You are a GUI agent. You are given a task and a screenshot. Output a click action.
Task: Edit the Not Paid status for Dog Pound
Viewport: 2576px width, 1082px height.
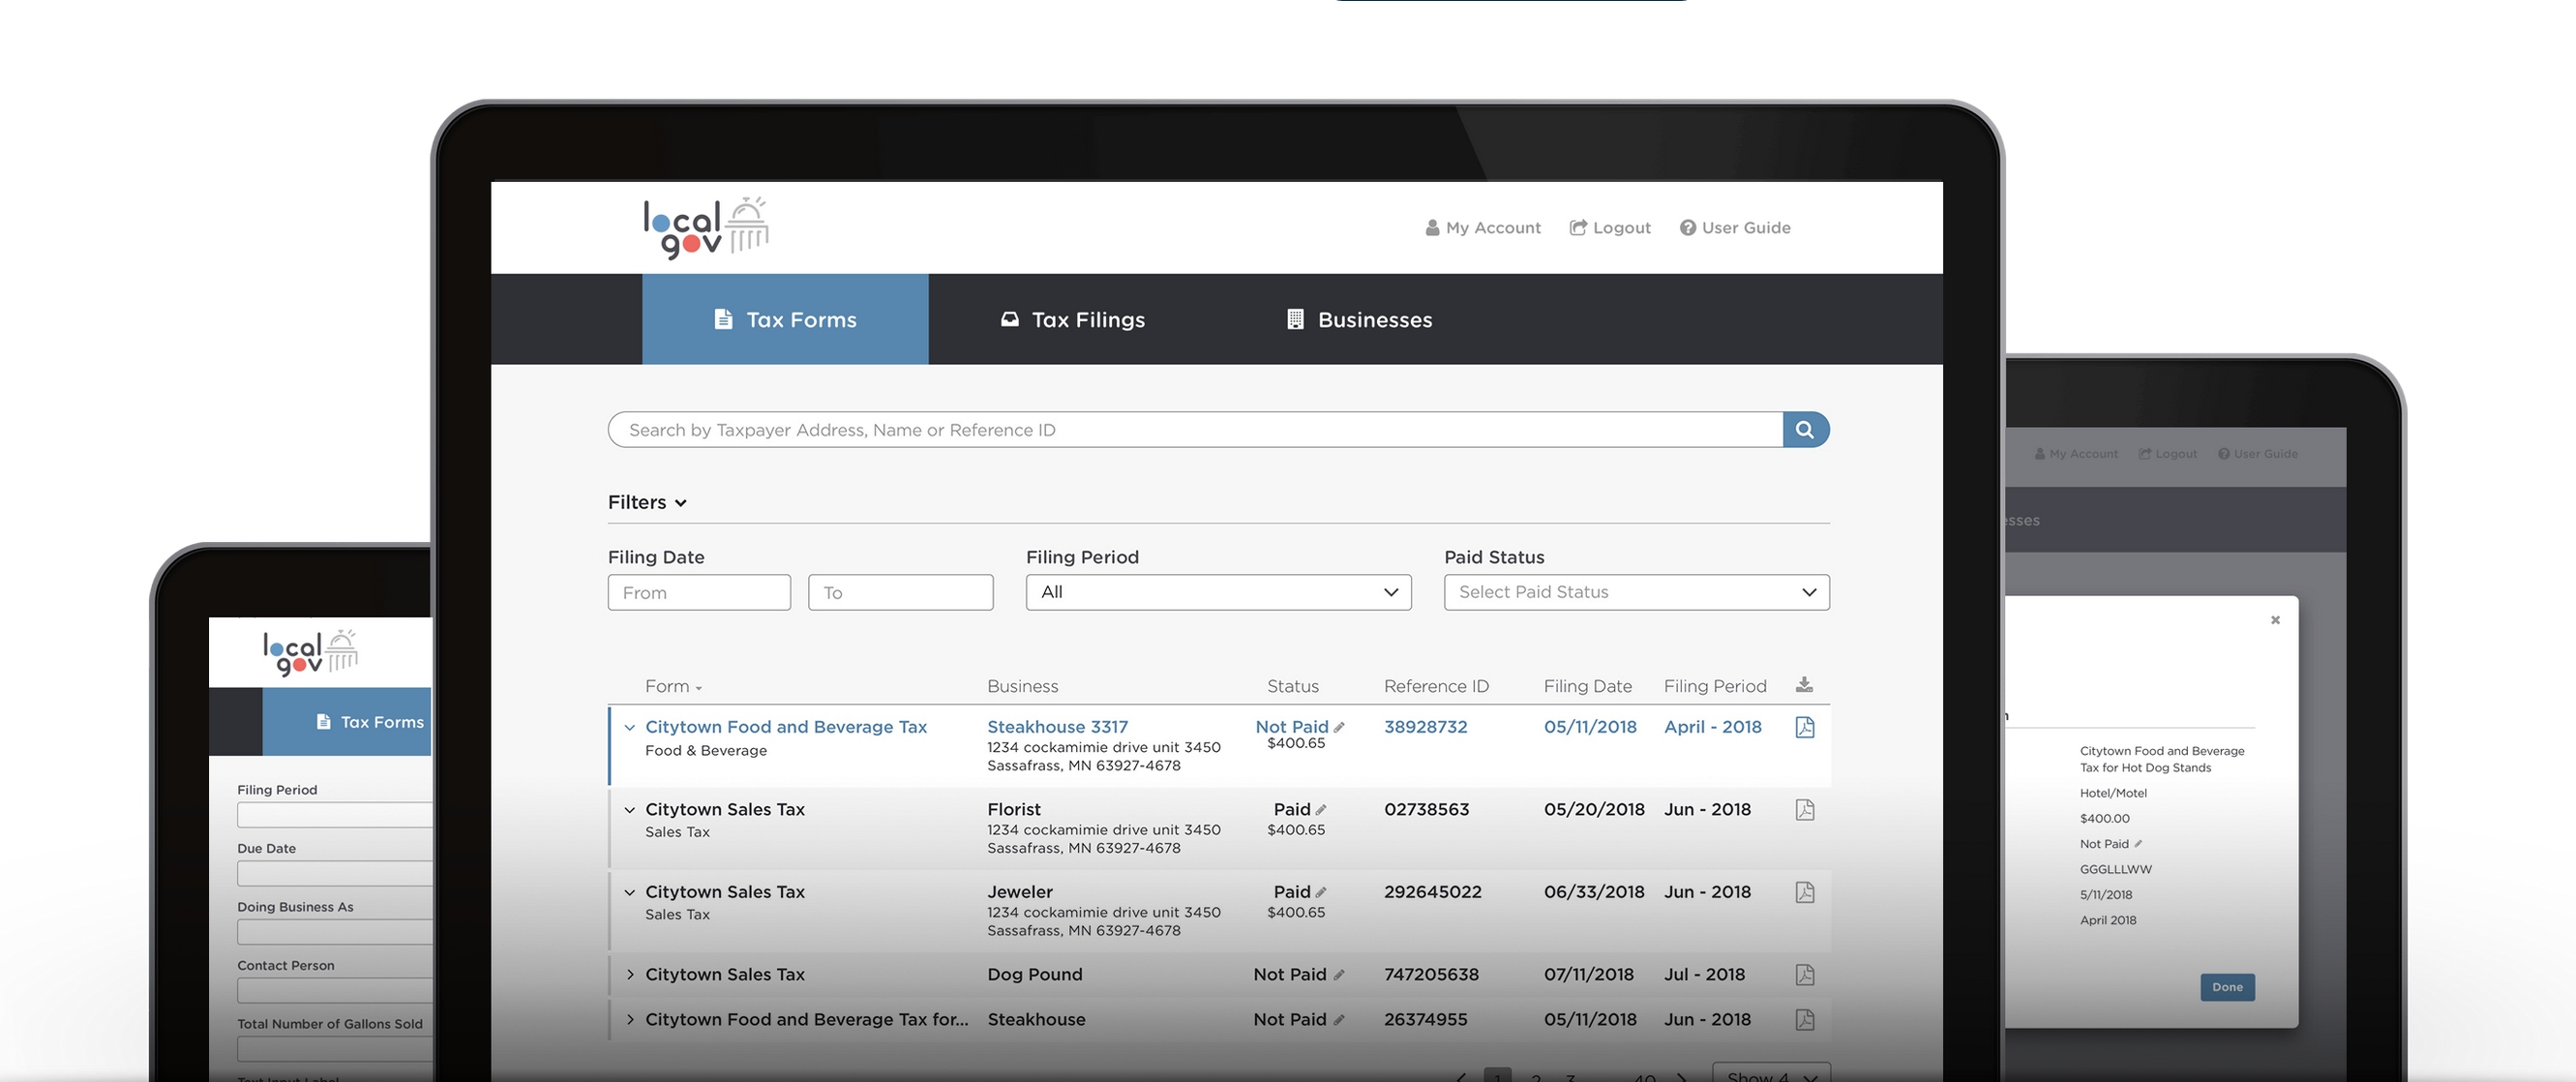[x=1339, y=974]
